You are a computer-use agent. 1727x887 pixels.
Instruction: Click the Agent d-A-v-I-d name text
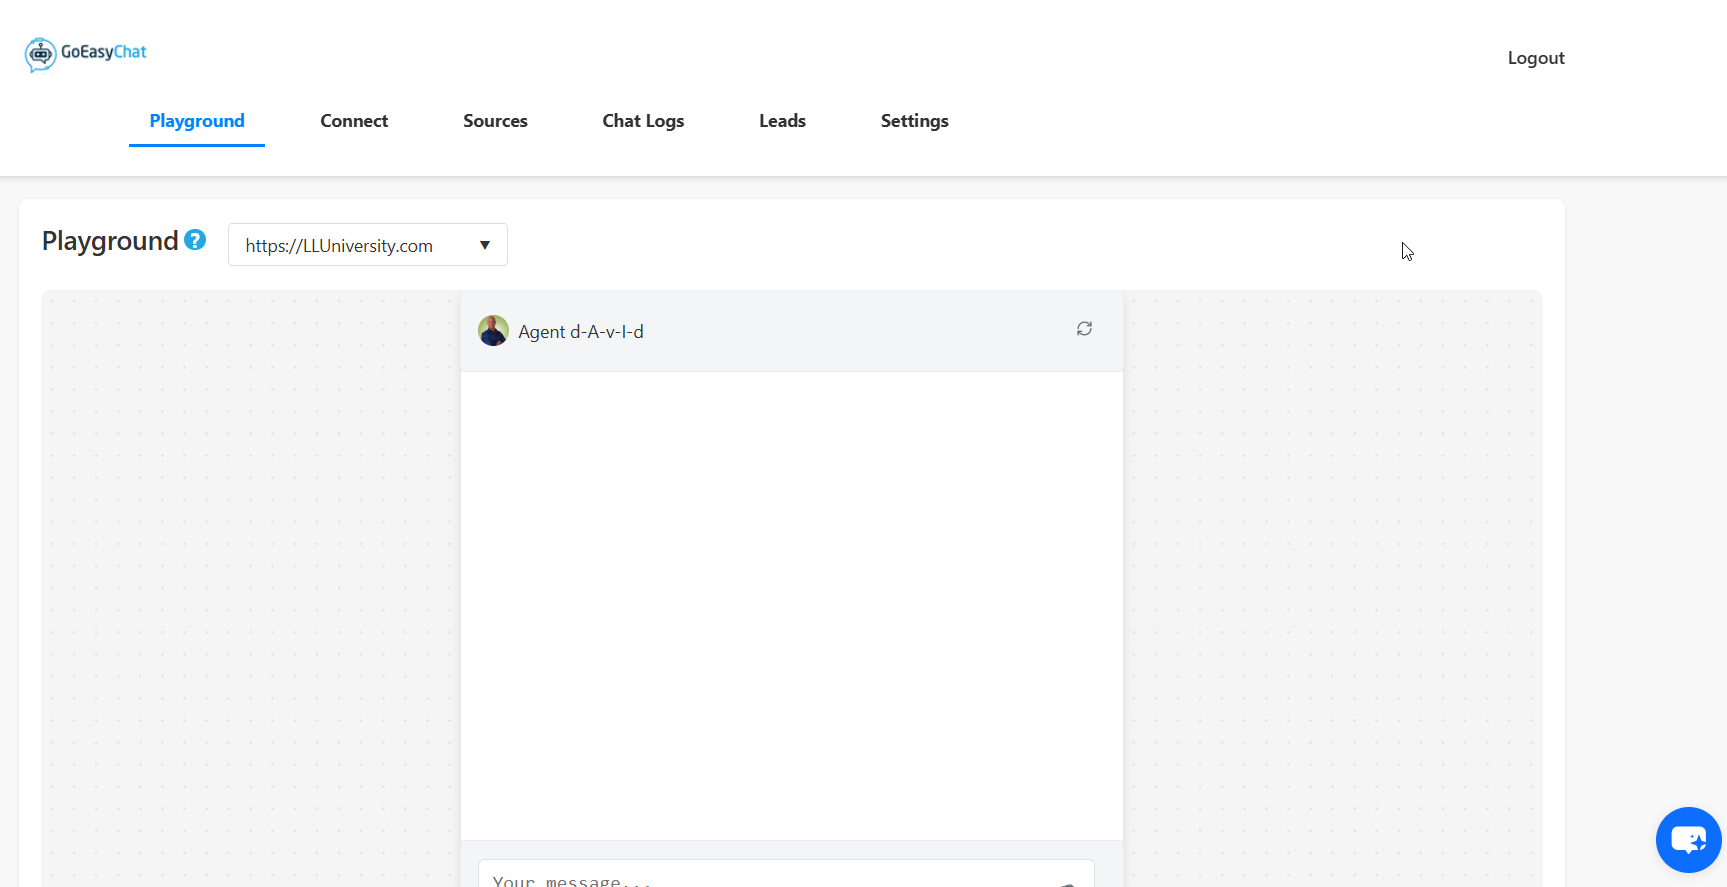[x=581, y=332]
